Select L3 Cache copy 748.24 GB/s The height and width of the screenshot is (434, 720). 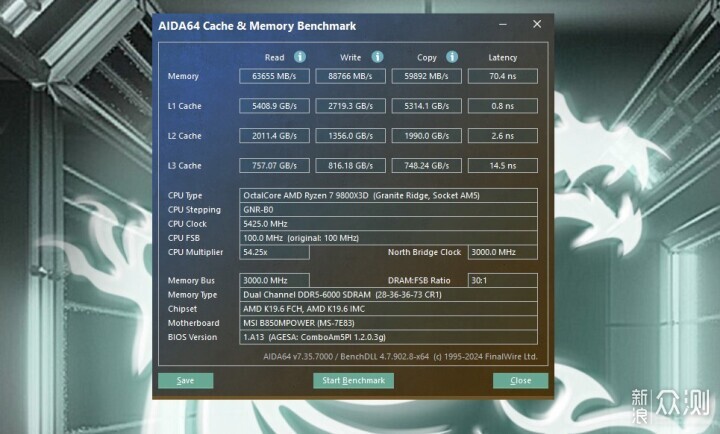tap(427, 166)
